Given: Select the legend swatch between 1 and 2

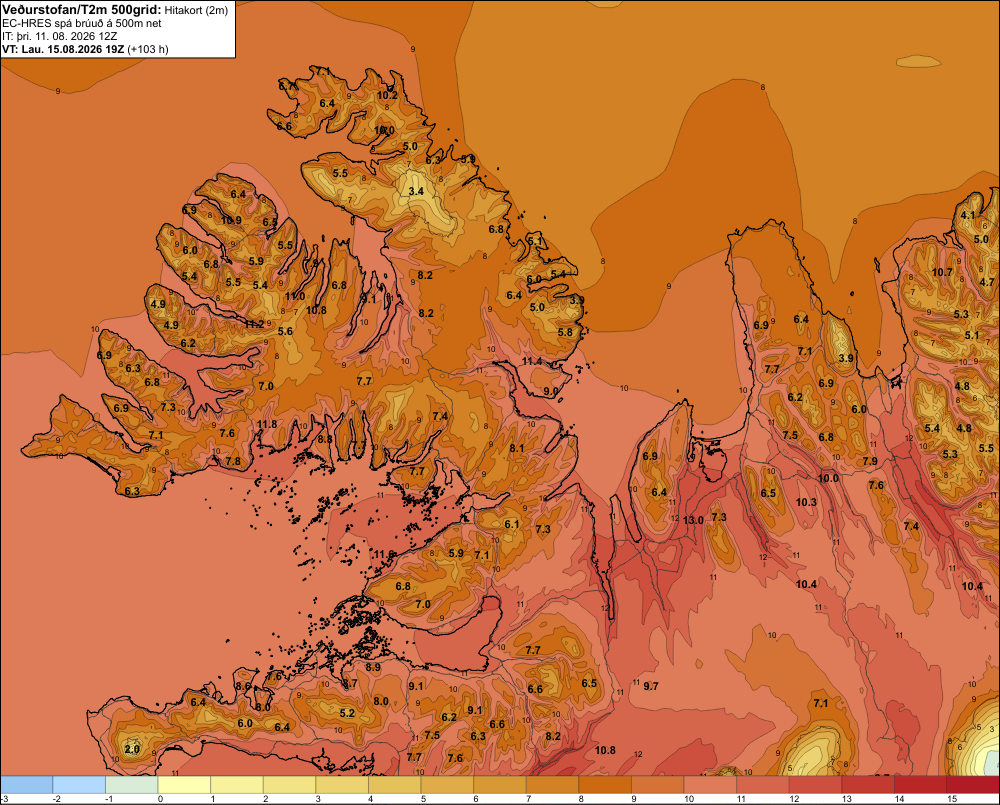Looking at the screenshot, I should click(x=237, y=785).
